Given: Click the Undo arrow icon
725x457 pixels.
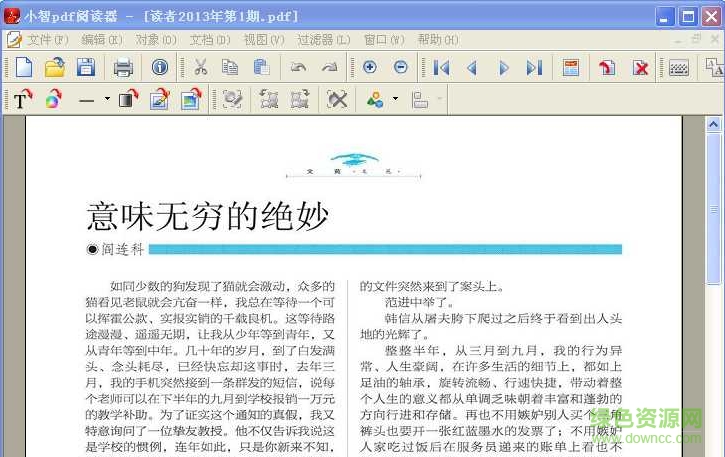Looking at the screenshot, I should pos(298,68).
